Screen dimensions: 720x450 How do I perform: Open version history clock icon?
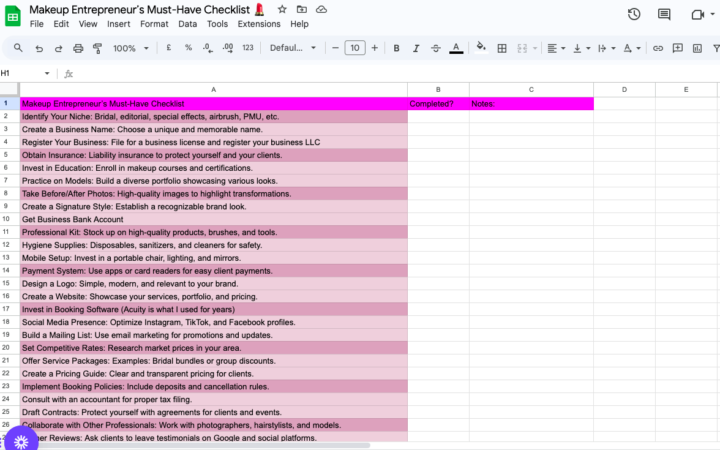(634, 14)
